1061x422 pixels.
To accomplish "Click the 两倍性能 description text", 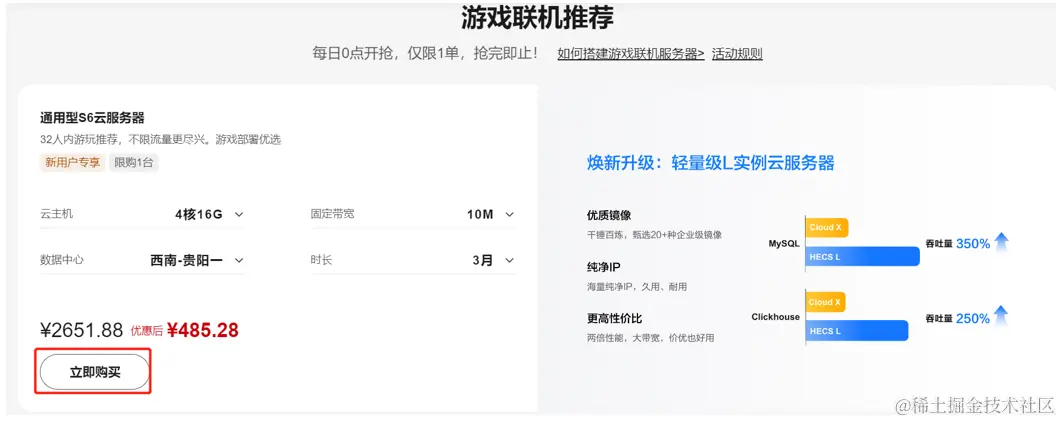I will tap(650, 337).
